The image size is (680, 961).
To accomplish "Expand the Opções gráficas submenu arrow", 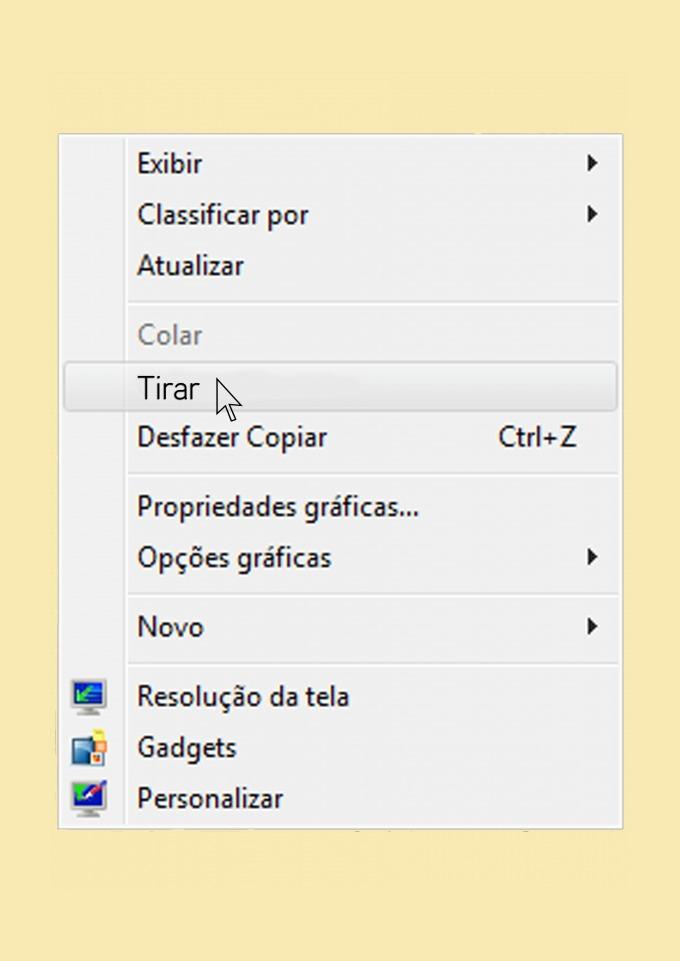I will coord(592,557).
